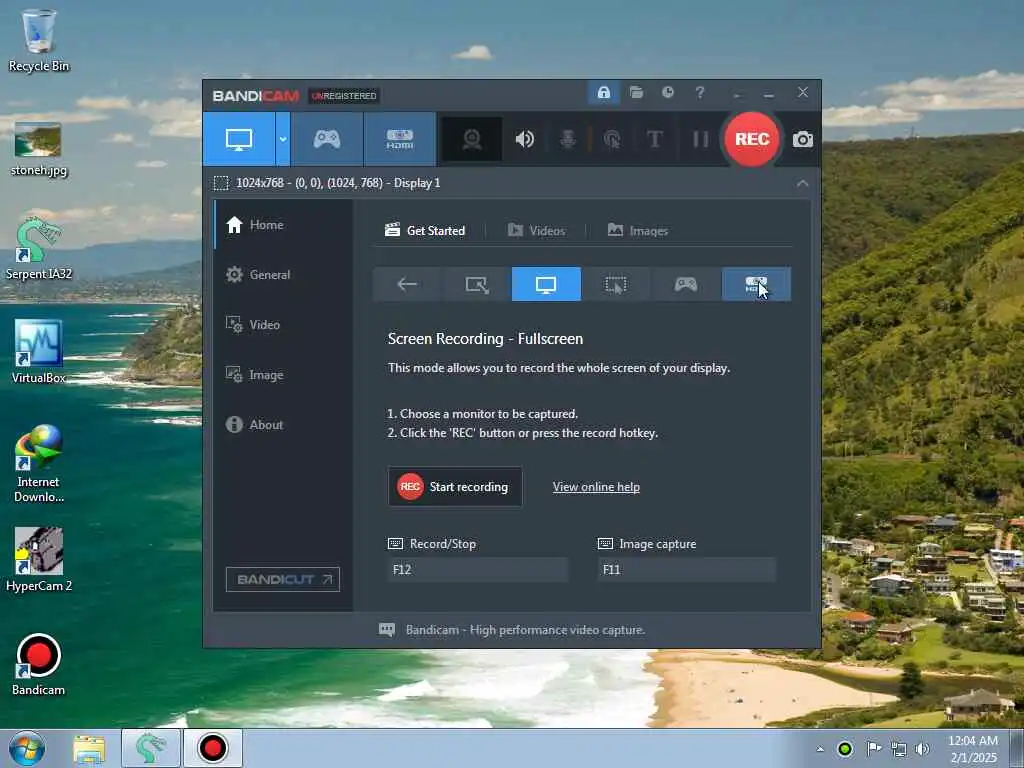
Task: Open Windows Start menu
Action: point(27,748)
